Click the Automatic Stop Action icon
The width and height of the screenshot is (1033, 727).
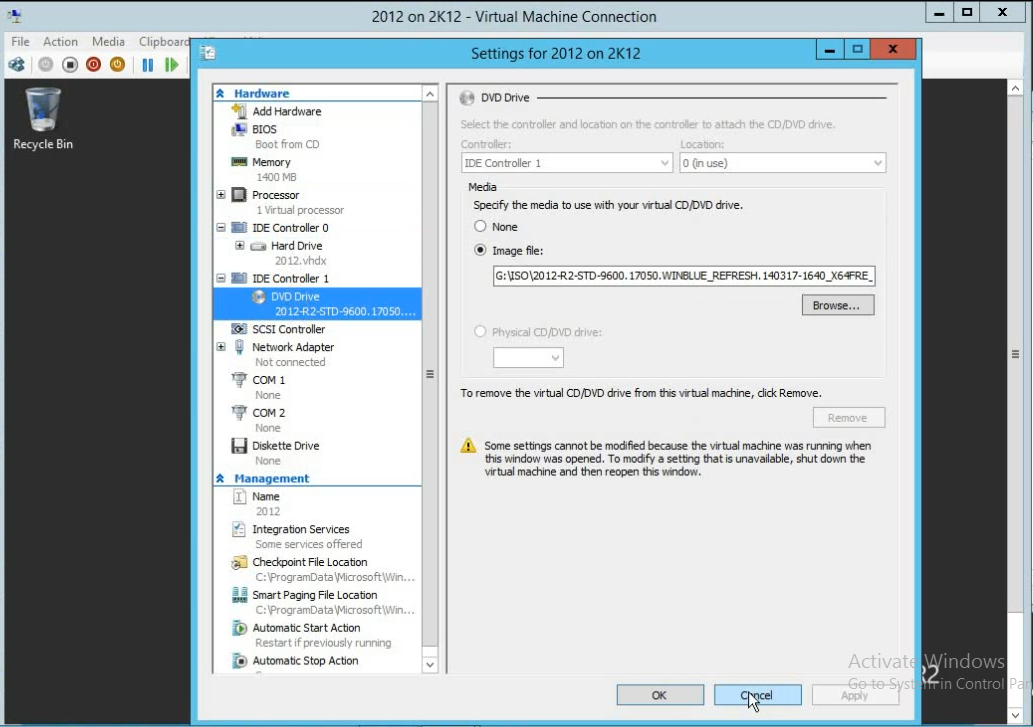[239, 661]
